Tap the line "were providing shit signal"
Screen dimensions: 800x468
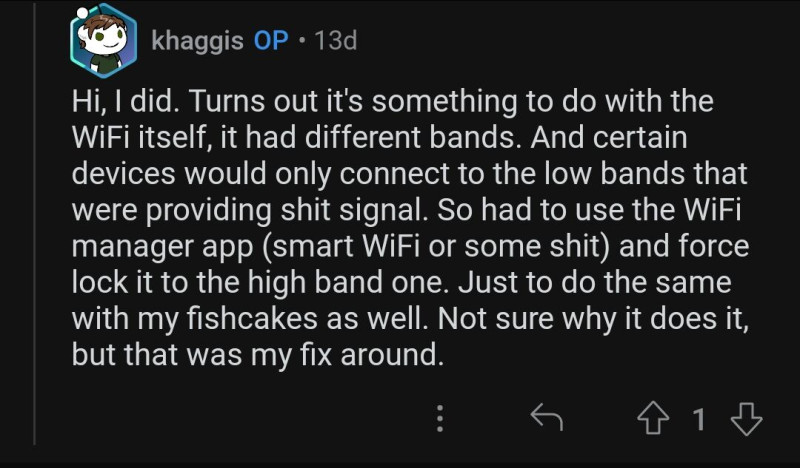(406, 210)
